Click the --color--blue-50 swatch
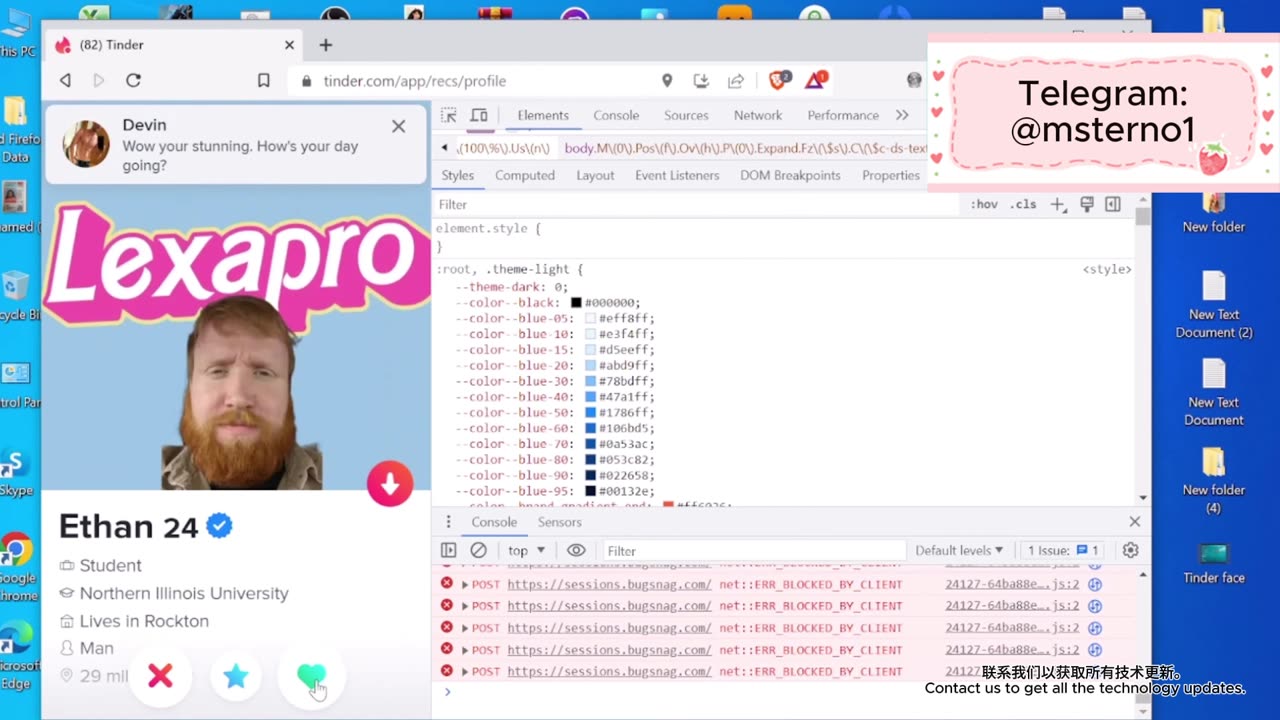 point(590,413)
